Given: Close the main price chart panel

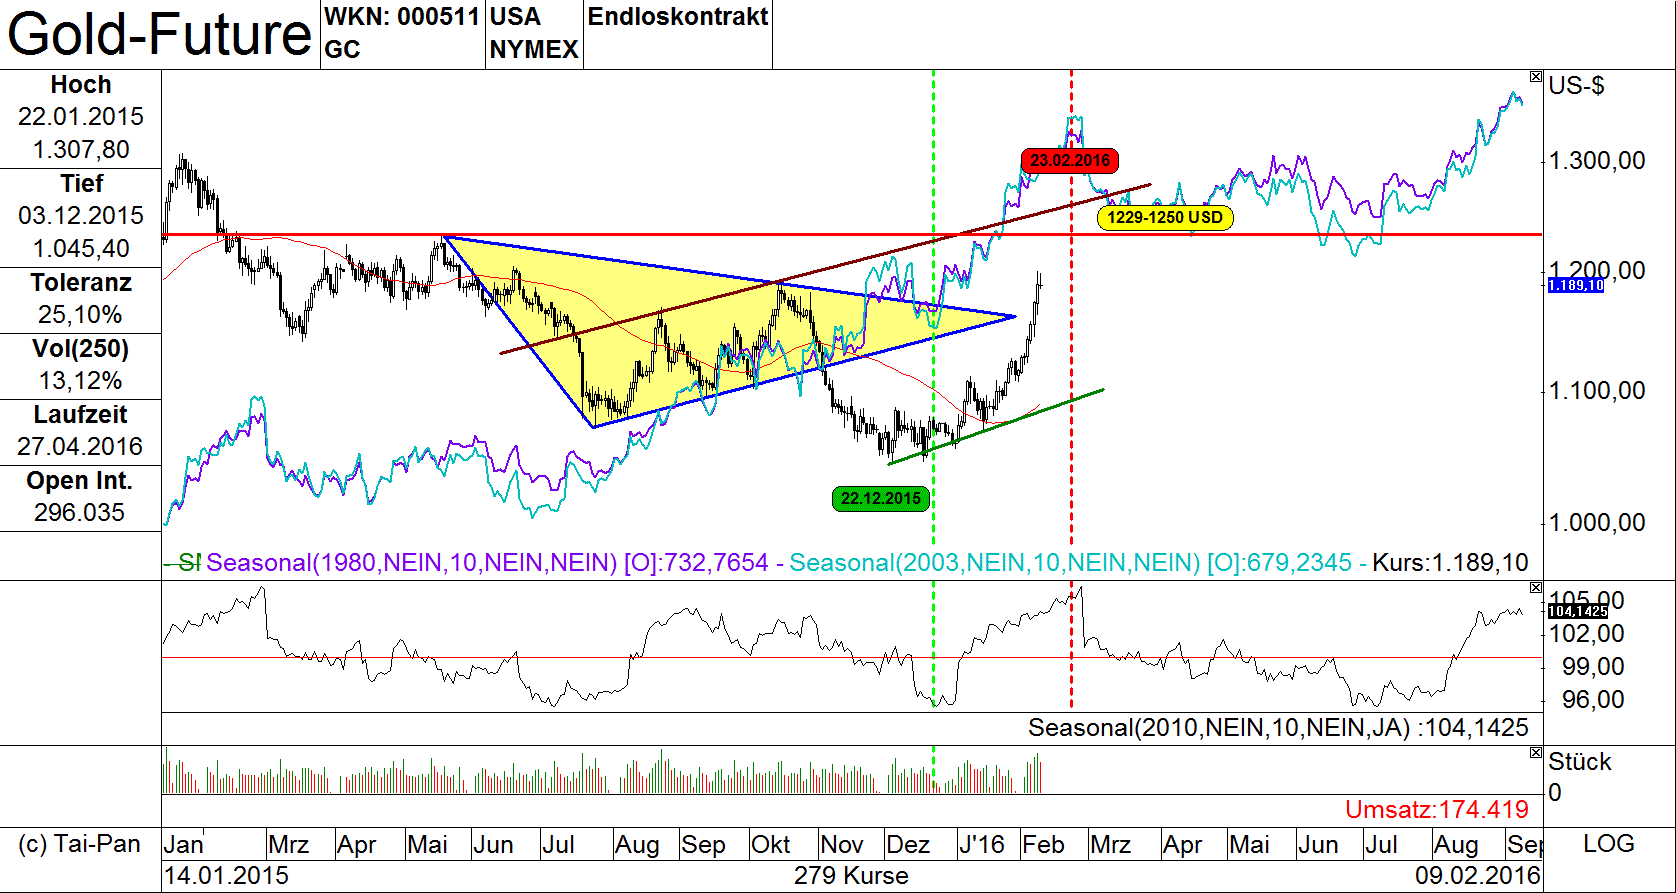Looking at the screenshot, I should pyautogui.click(x=1536, y=77).
